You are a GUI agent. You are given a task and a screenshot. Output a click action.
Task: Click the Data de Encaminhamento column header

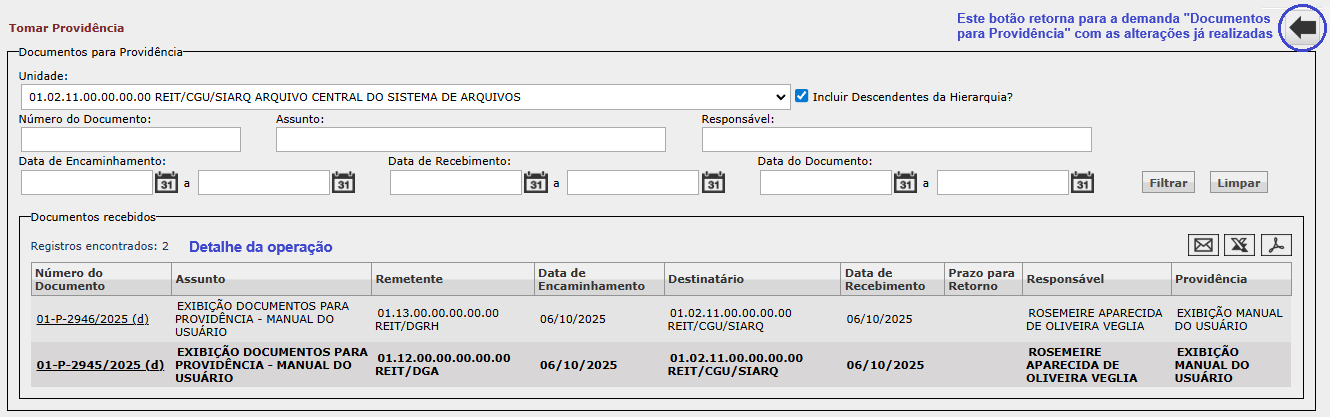click(x=590, y=279)
